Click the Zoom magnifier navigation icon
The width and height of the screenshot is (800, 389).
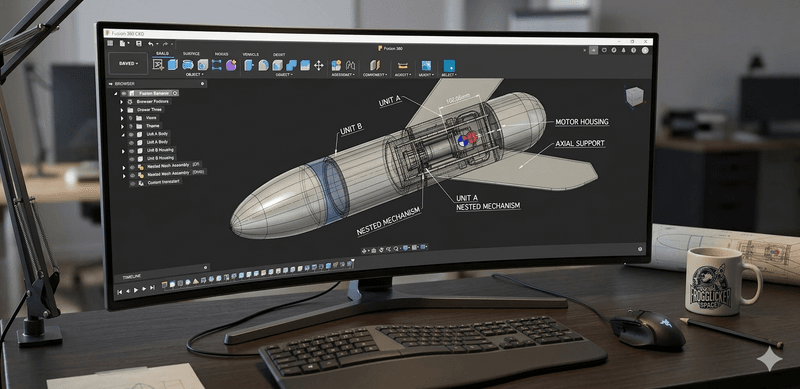396,249
